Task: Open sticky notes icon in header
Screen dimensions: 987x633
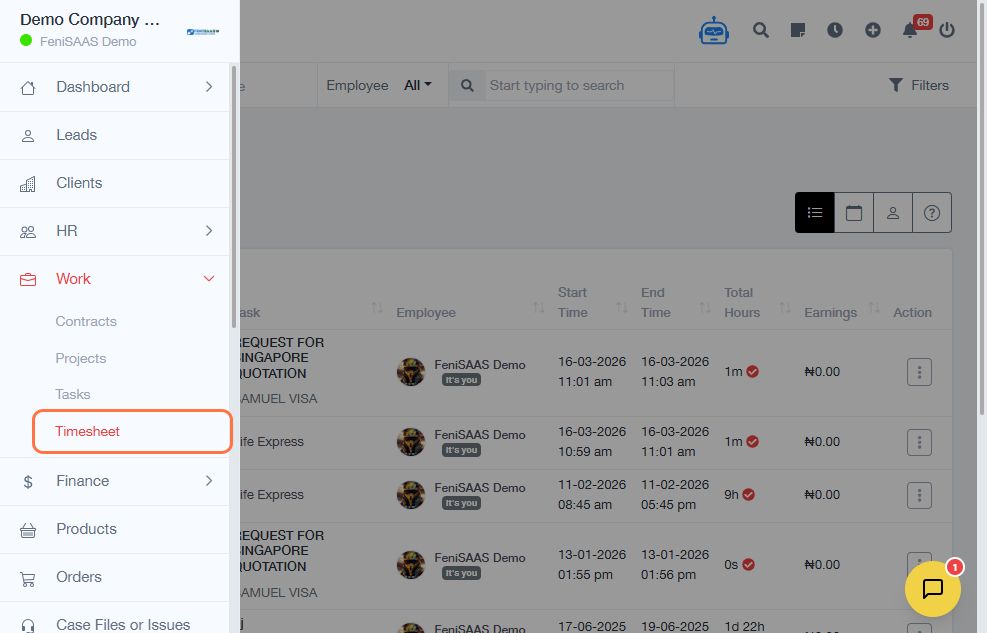Action: (798, 30)
